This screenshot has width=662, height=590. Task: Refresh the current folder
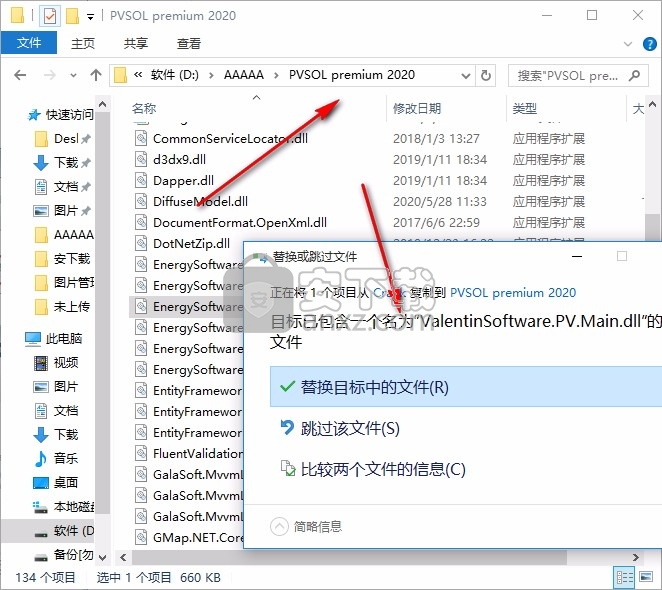pyautogui.click(x=486, y=76)
